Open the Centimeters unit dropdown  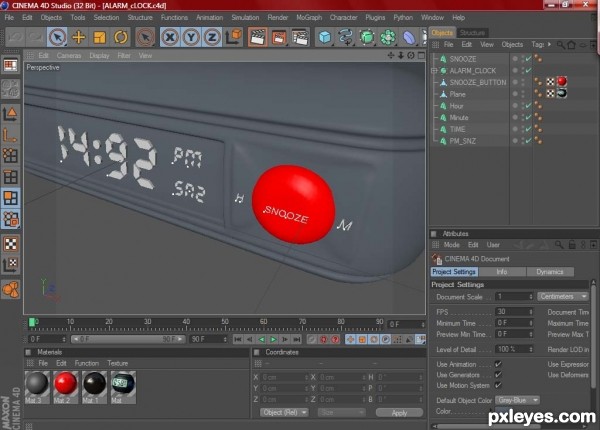pyautogui.click(x=562, y=296)
